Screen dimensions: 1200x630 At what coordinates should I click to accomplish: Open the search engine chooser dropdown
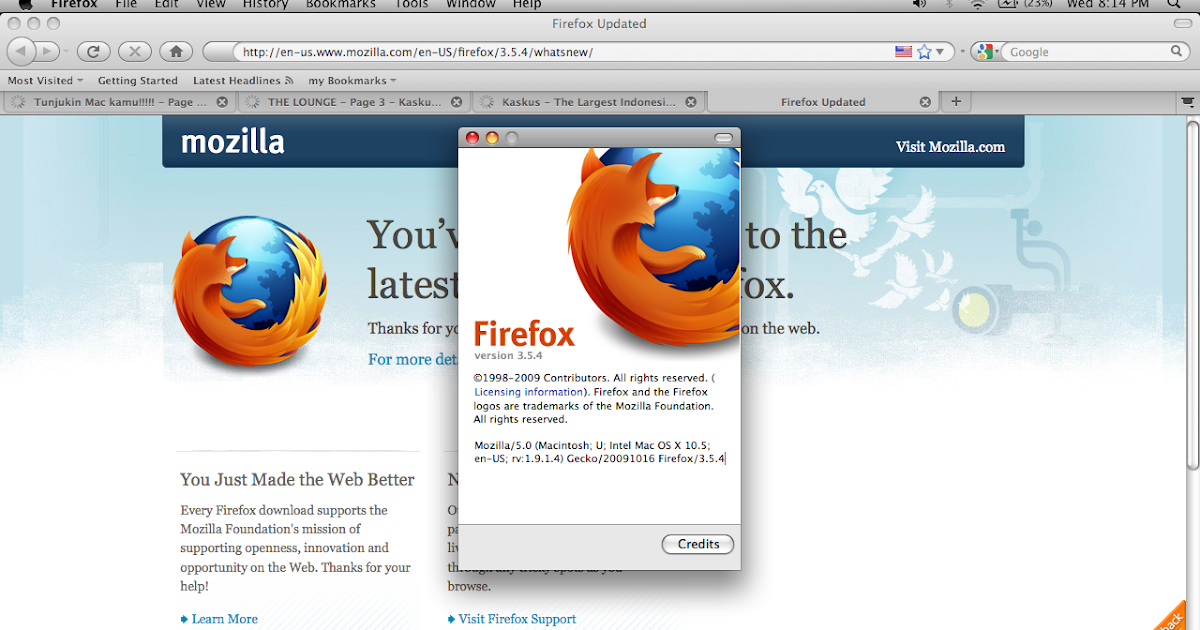coord(998,51)
